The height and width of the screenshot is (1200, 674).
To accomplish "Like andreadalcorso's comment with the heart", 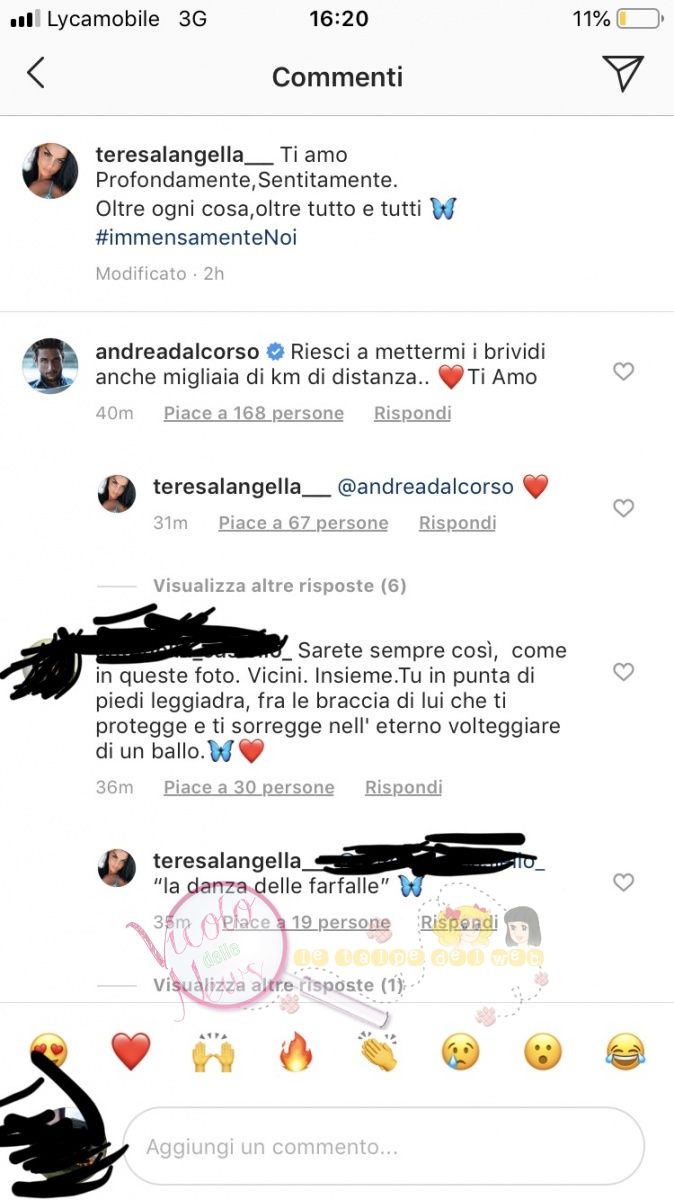I will point(623,372).
